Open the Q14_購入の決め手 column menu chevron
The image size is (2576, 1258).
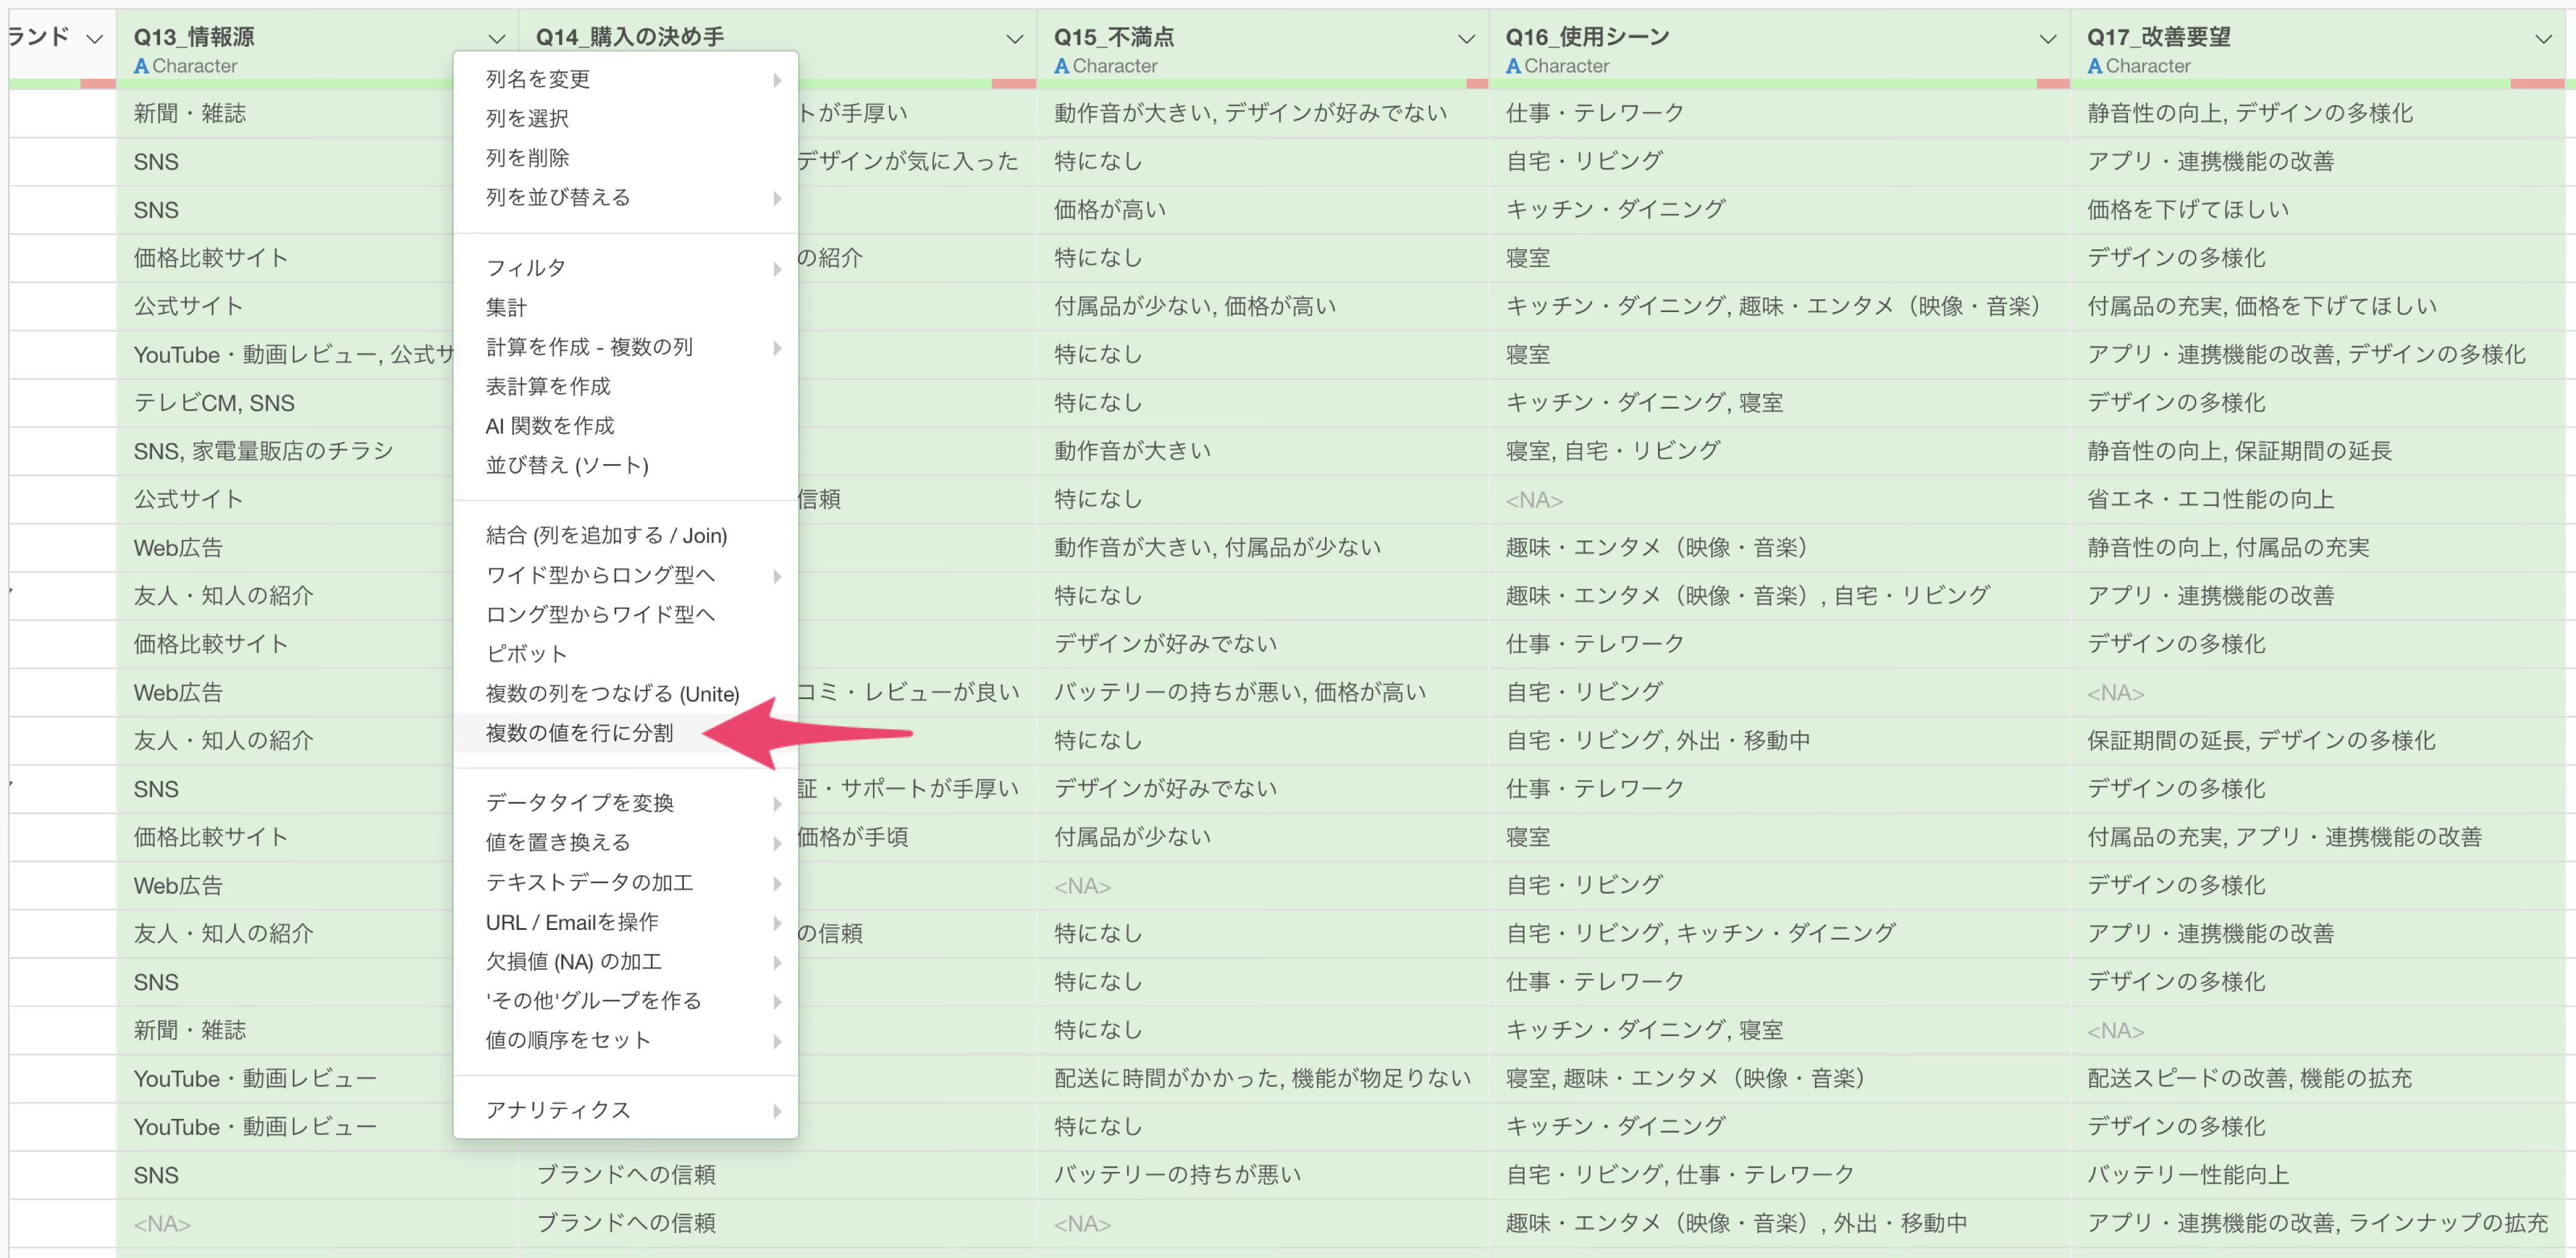pos(1014,38)
